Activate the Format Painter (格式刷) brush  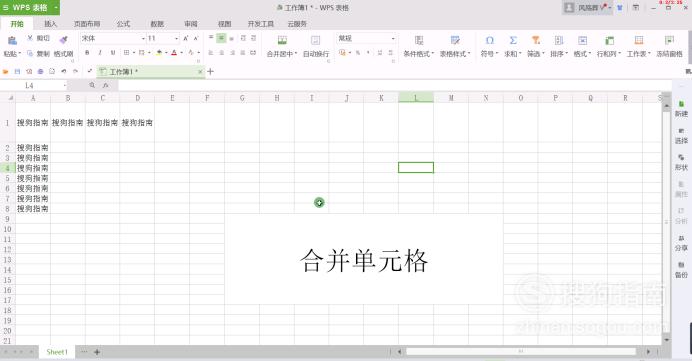pyautogui.click(x=64, y=40)
